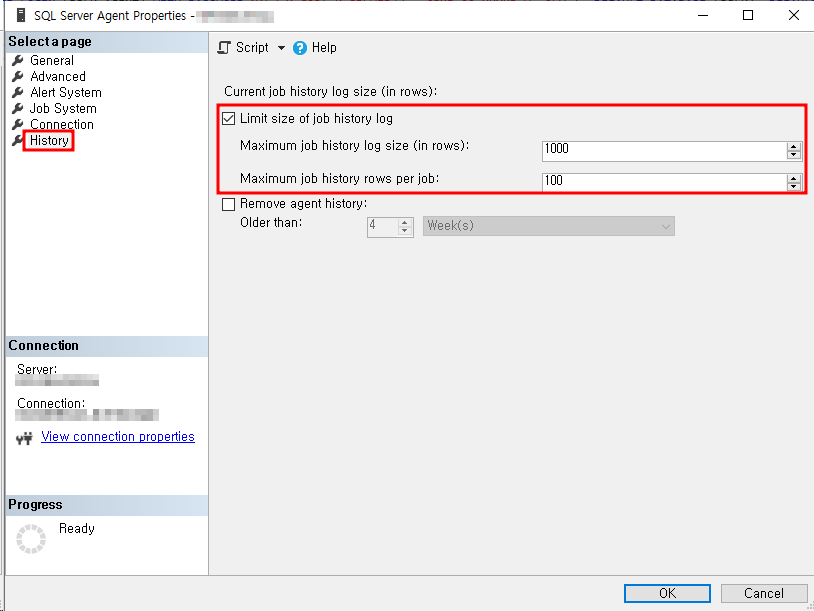
Task: Click the Older than number field
Action: point(383,226)
